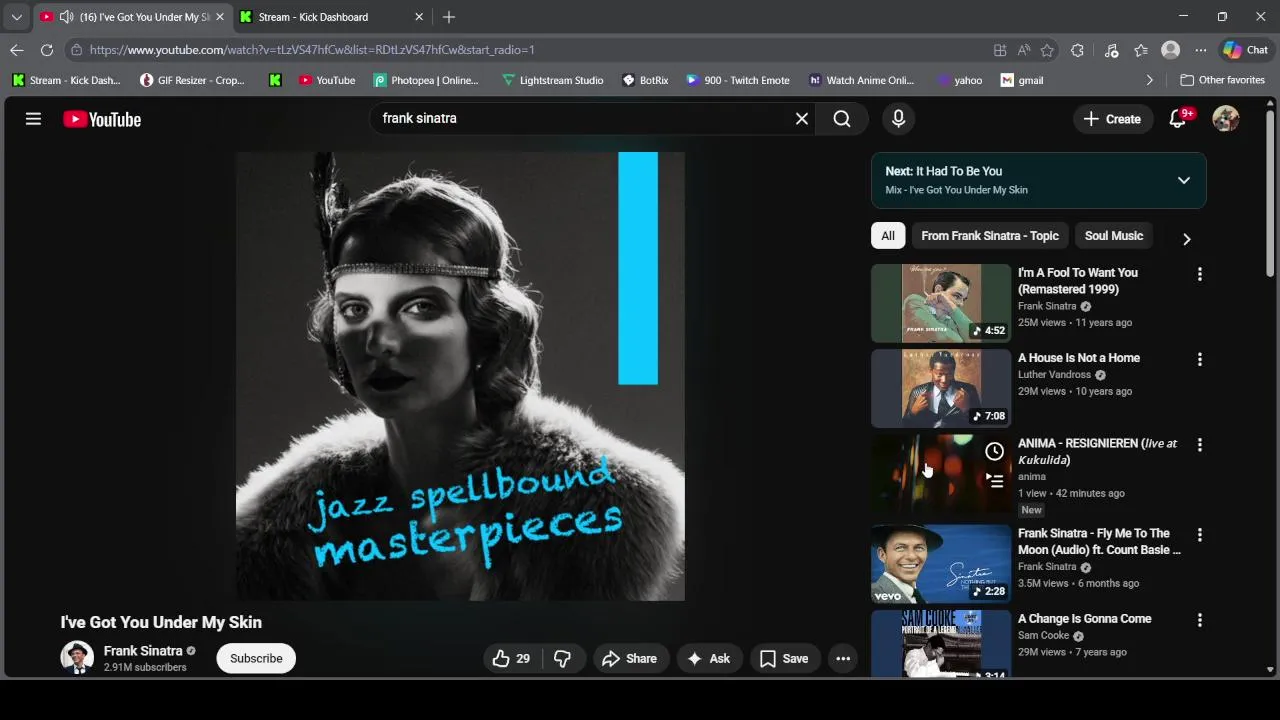Close the Kick Dashboard tab
The height and width of the screenshot is (720, 1280).
click(x=419, y=17)
